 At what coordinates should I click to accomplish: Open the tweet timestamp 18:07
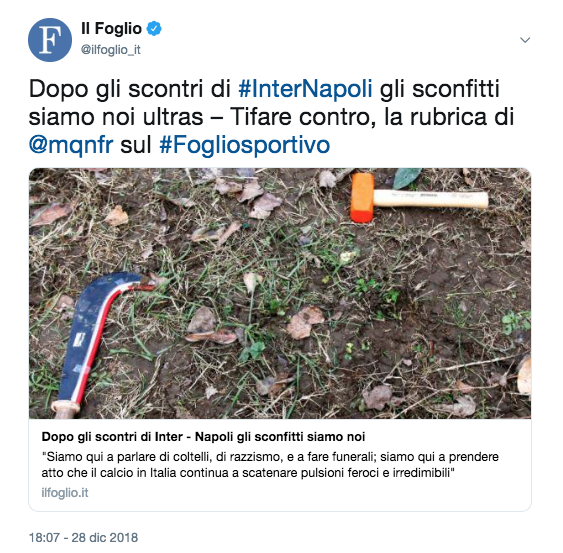pos(44,538)
